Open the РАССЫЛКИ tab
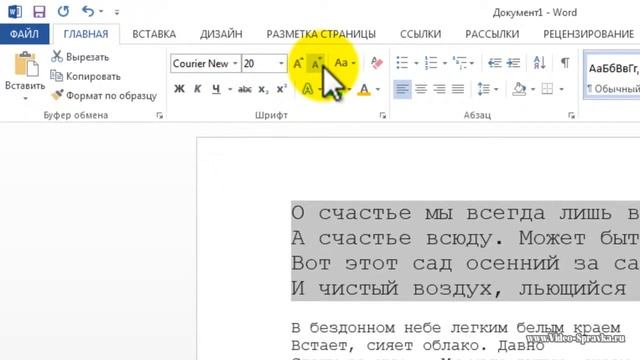The image size is (640, 360). point(492,34)
